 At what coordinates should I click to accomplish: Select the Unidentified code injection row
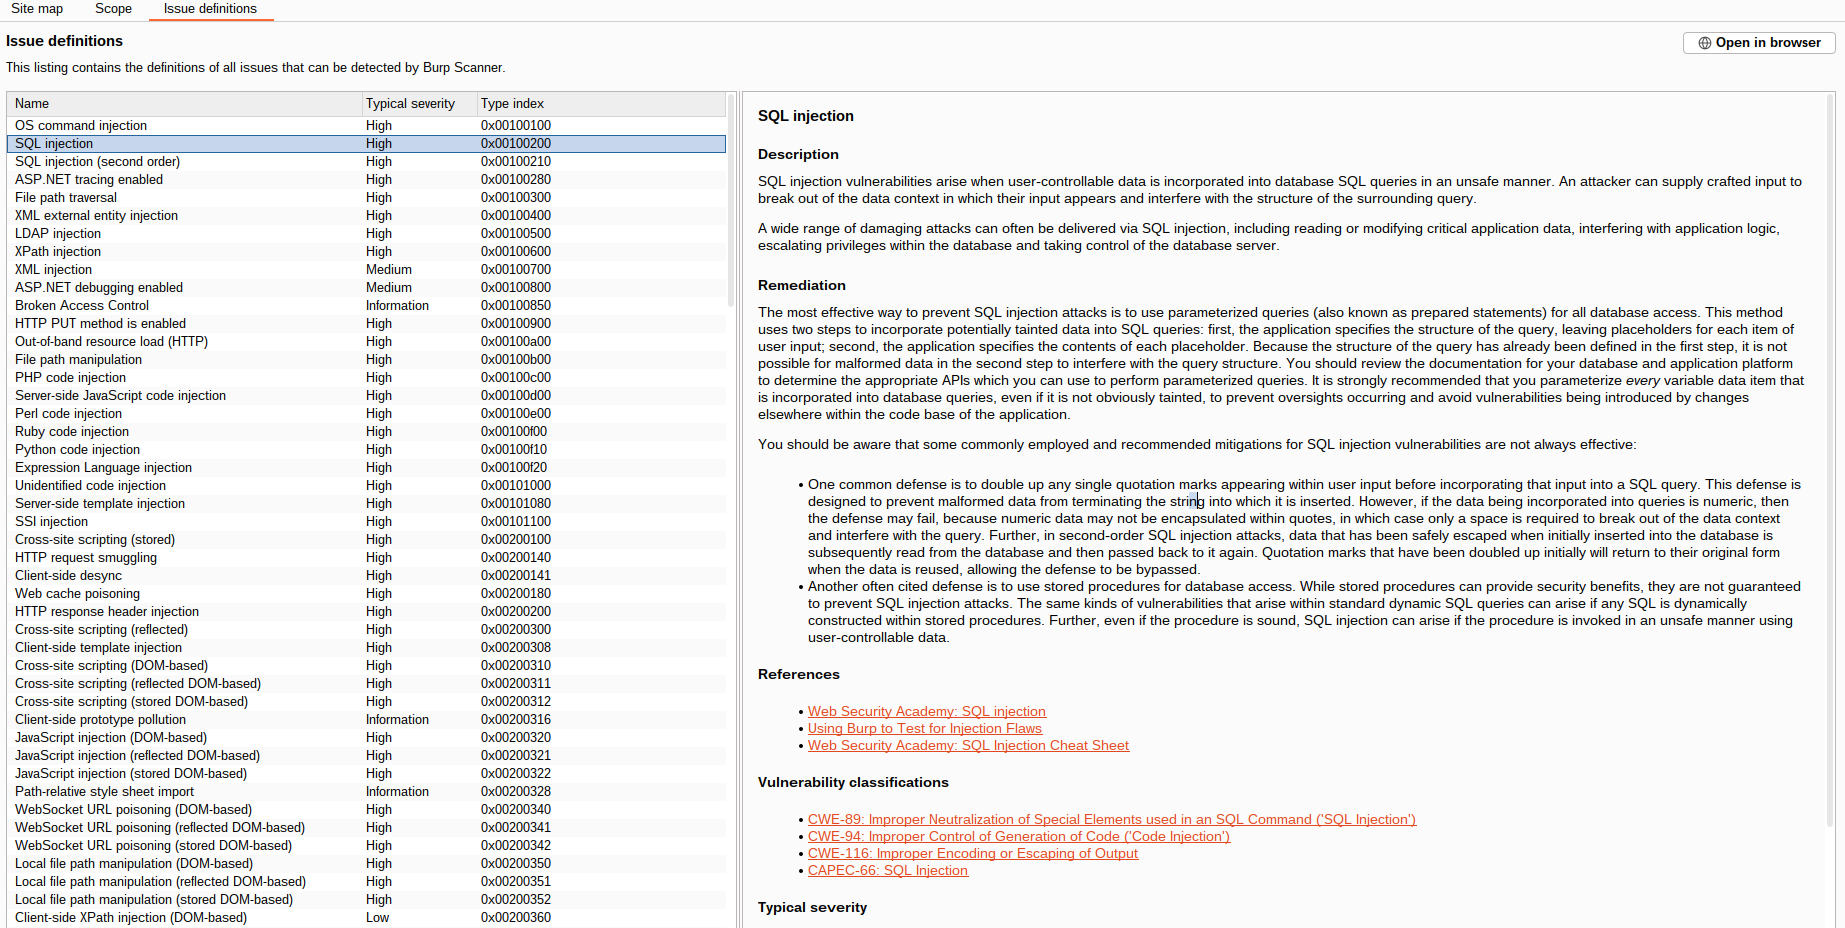point(366,486)
